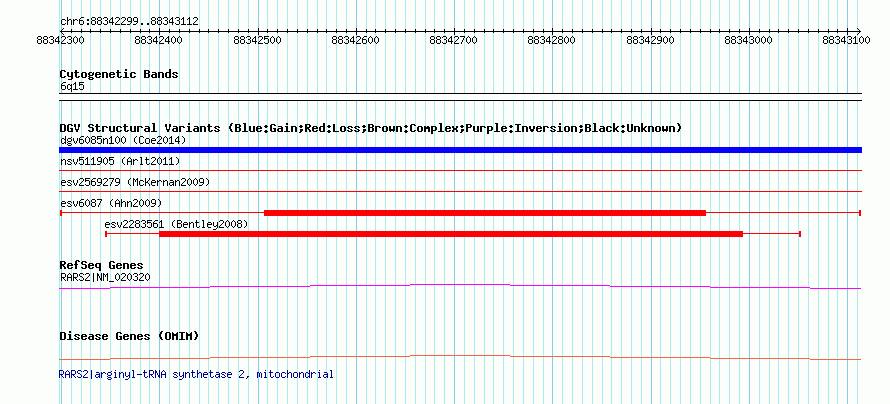Click ruler position 88343000

pos(749,40)
